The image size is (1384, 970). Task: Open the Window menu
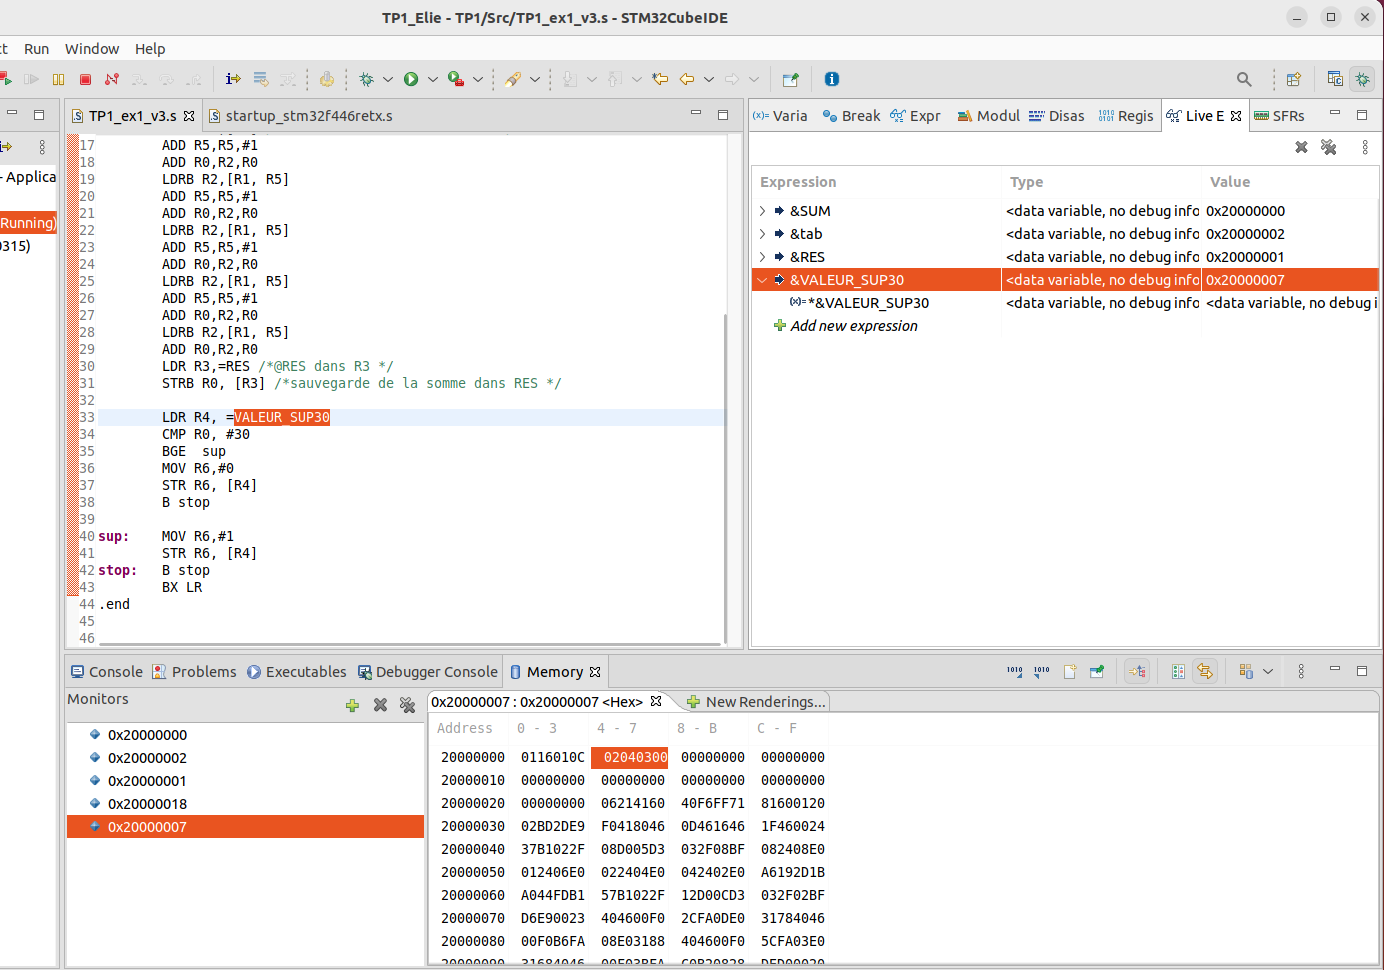tap(92, 49)
